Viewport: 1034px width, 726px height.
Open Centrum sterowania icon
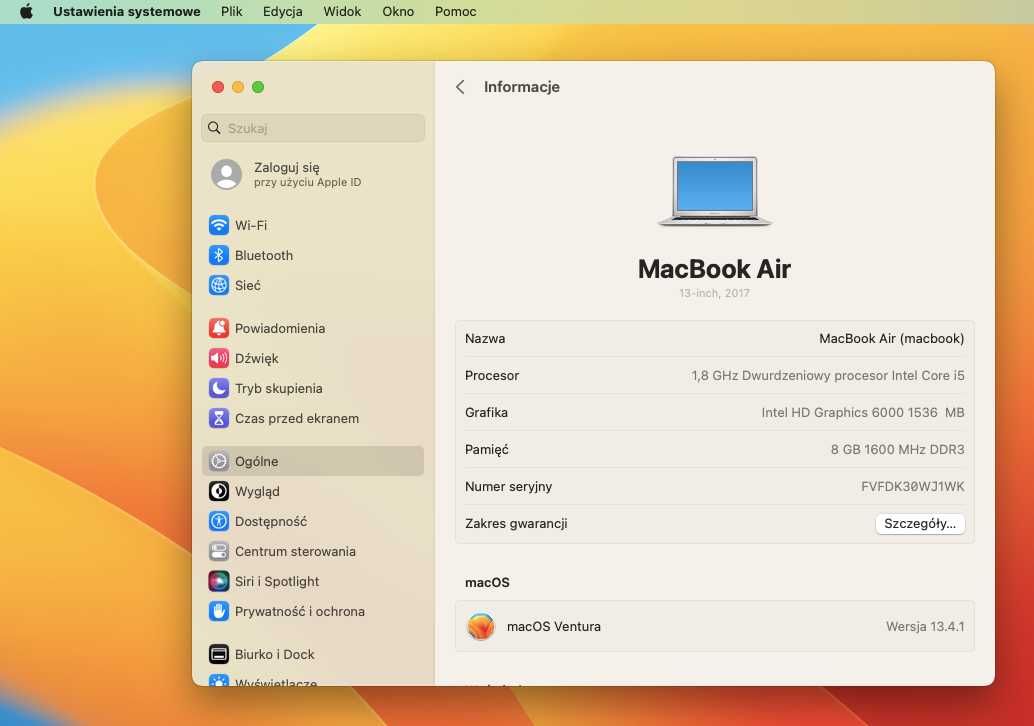pos(219,551)
